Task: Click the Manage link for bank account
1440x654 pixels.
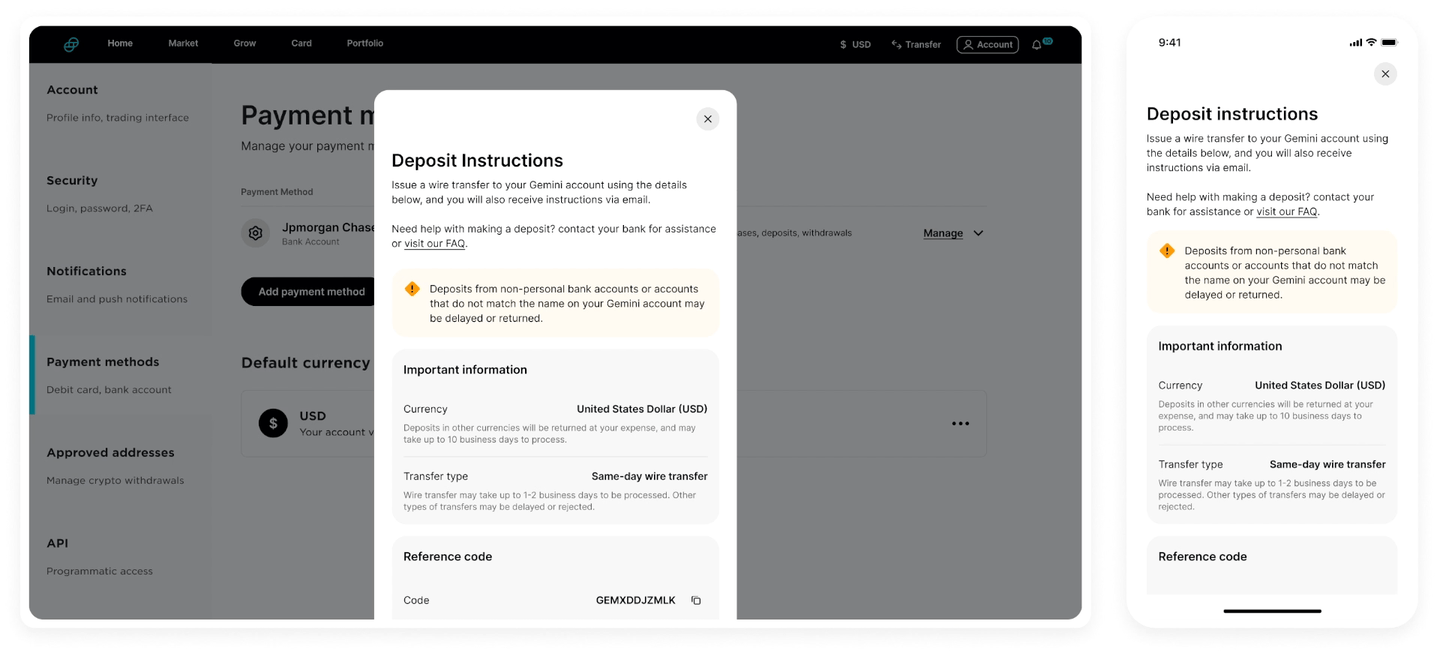Action: tap(943, 233)
